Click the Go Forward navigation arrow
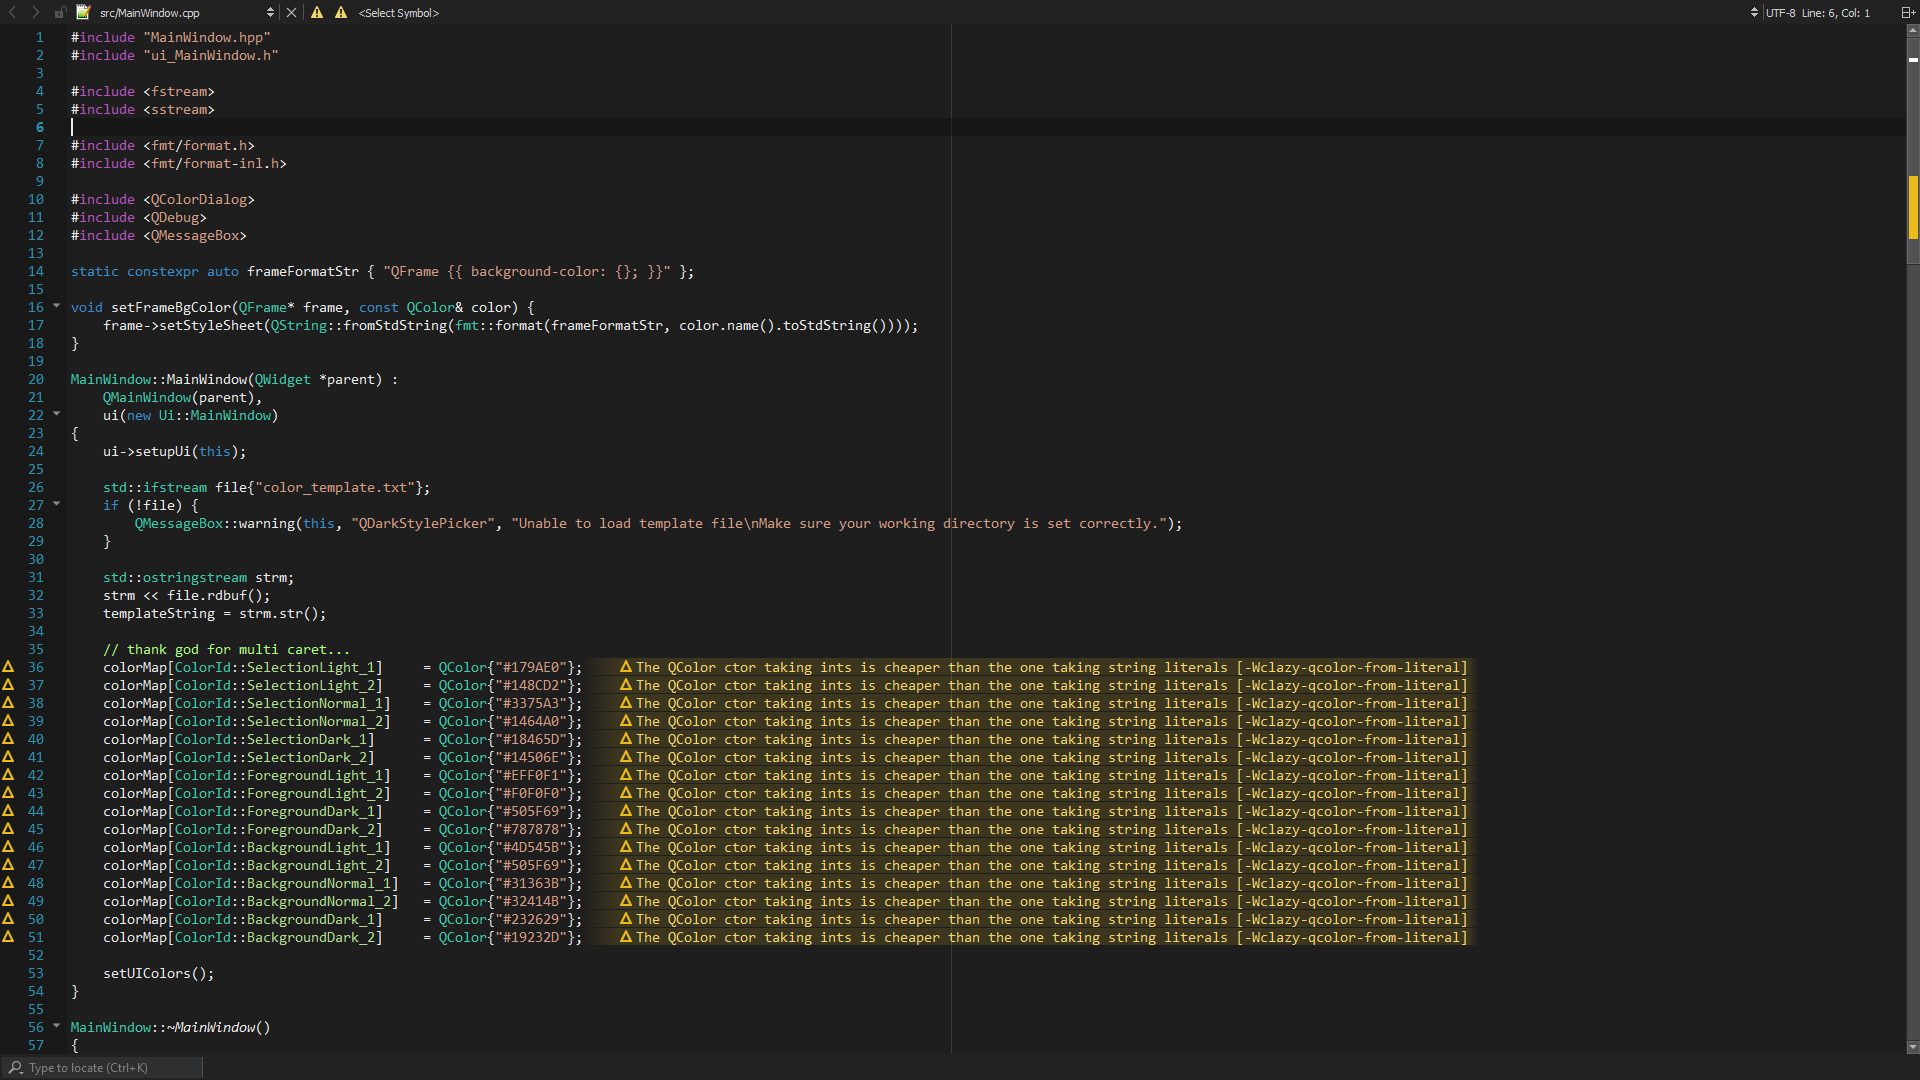This screenshot has height=1080, width=1920. pos(36,12)
